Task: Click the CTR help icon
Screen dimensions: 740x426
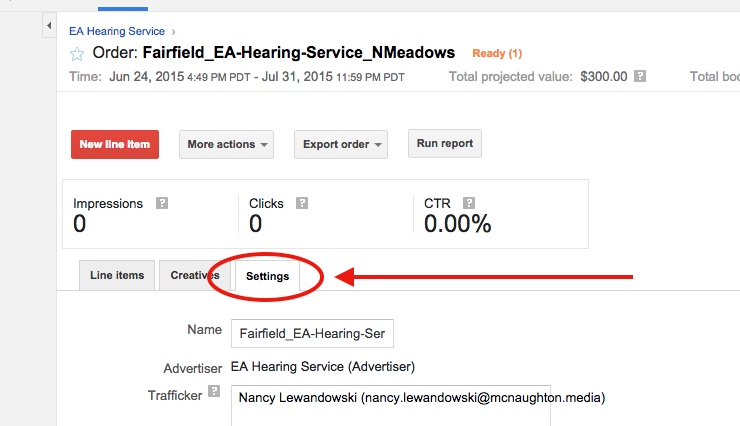Action: tap(468, 203)
